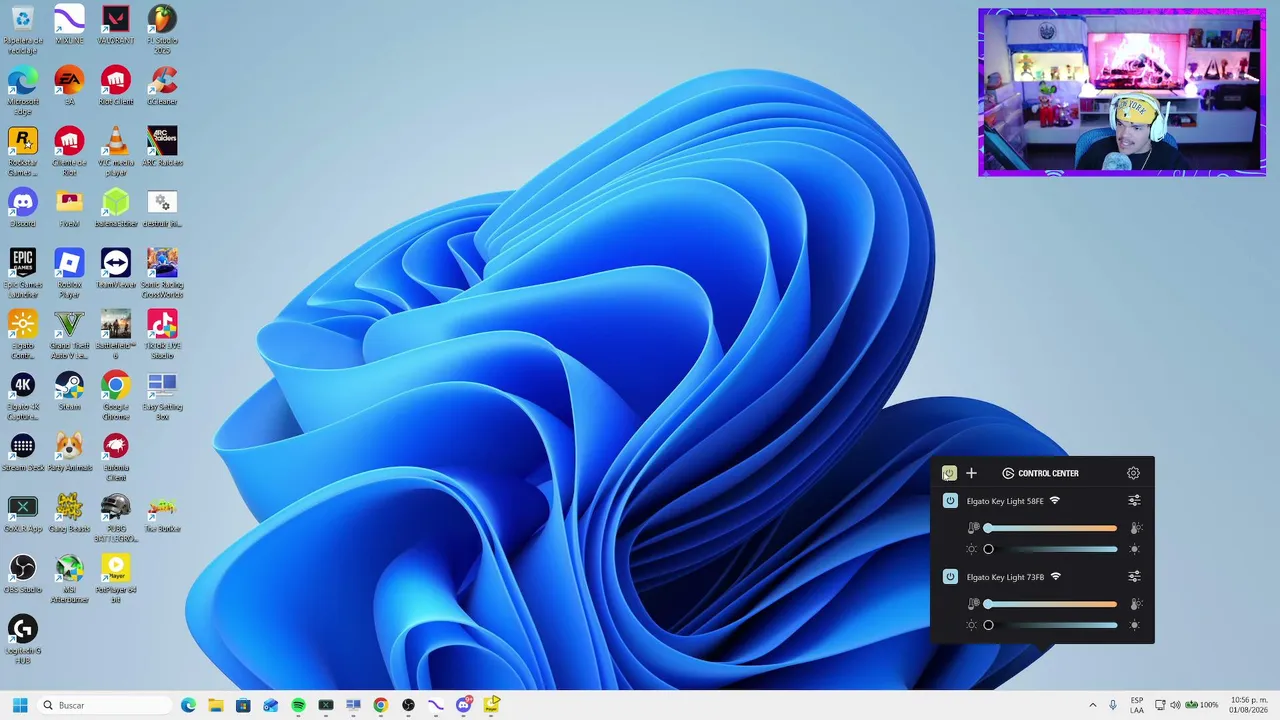
Task: Select the Google Chrome desktop shortcut
Action: 116,396
